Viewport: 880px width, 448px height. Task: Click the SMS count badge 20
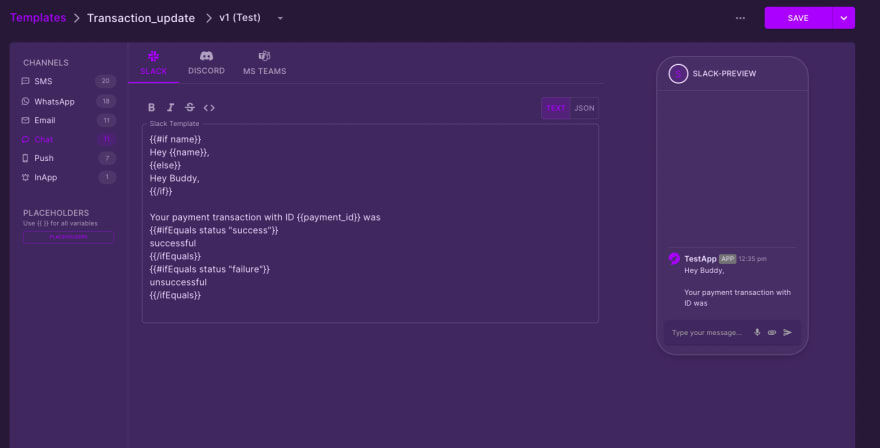(106, 81)
